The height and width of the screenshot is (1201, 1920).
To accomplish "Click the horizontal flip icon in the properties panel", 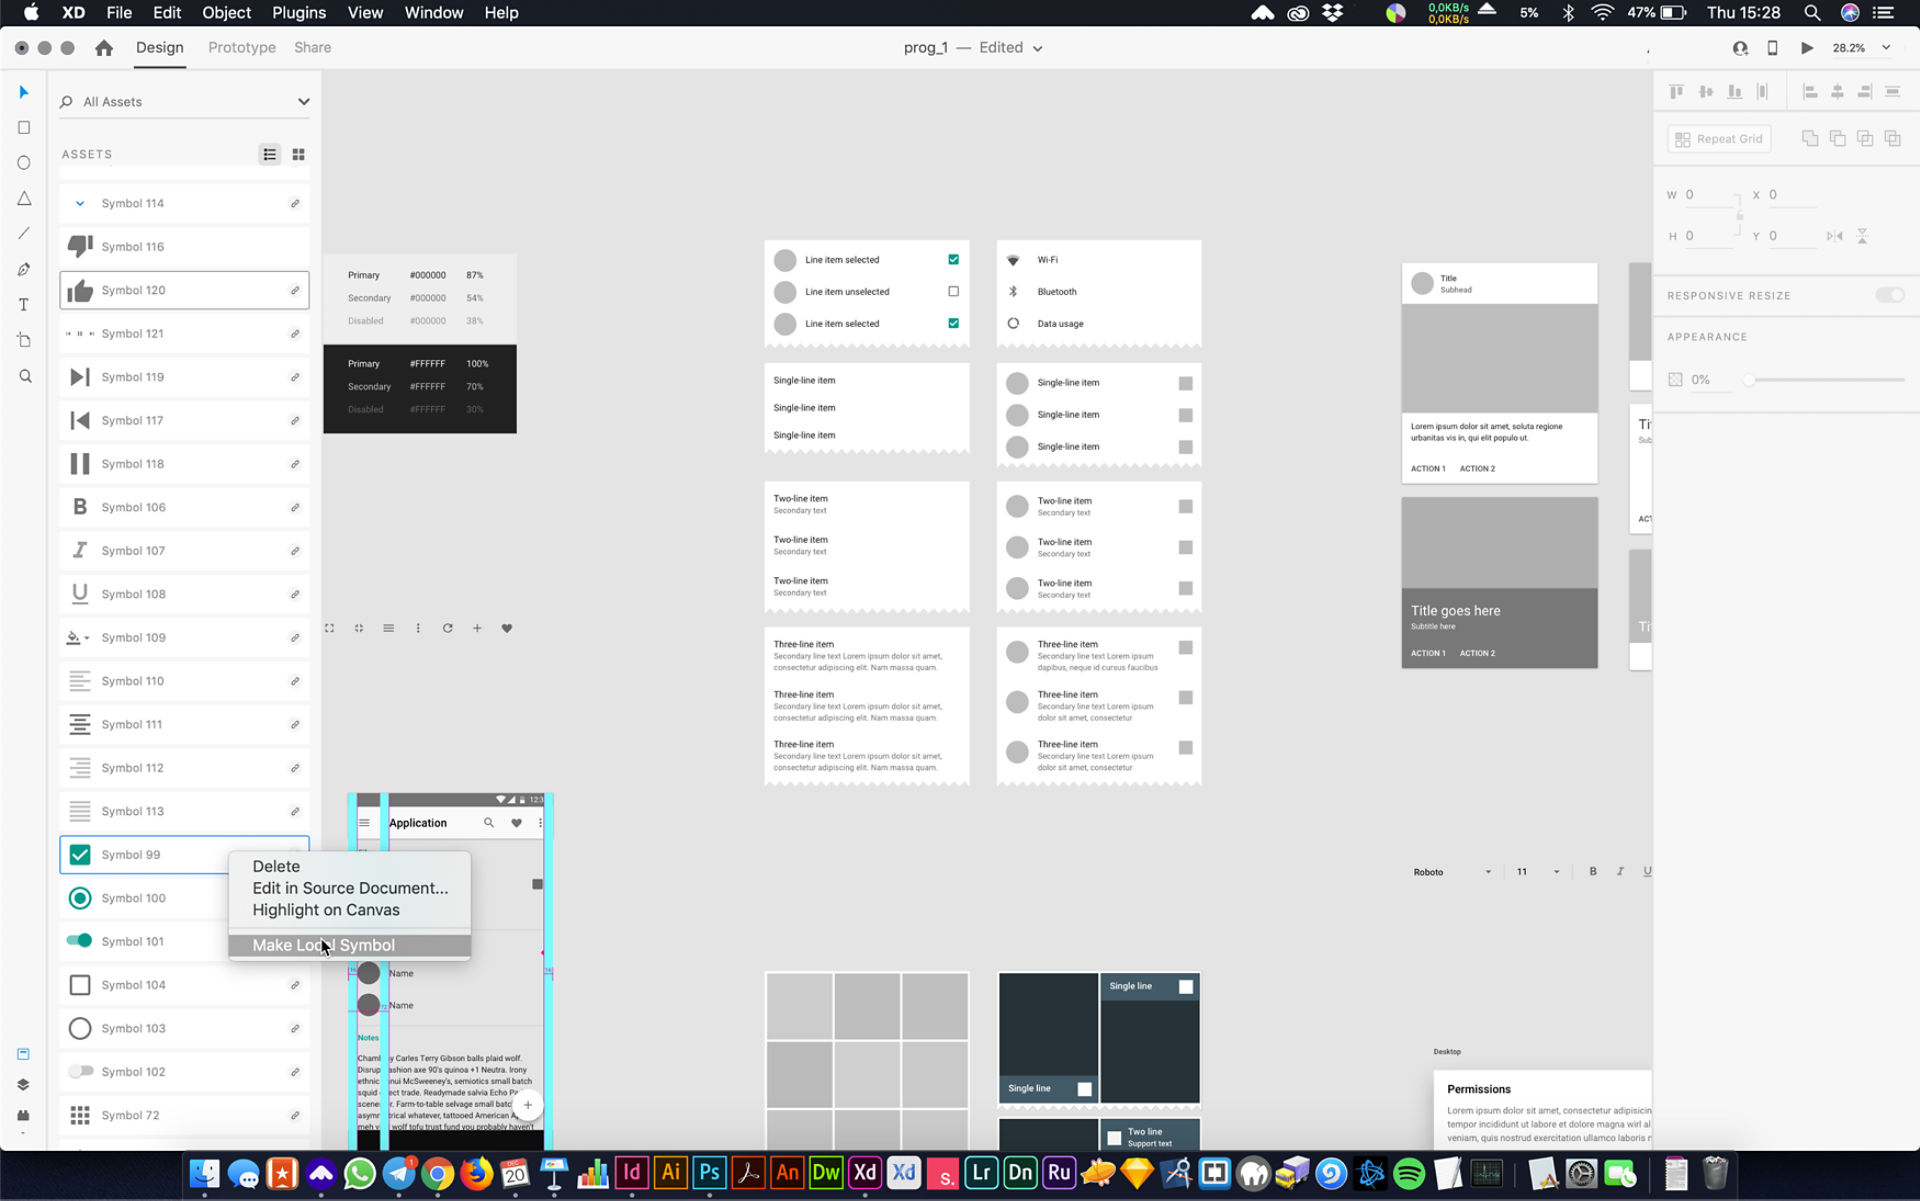I will point(1834,236).
